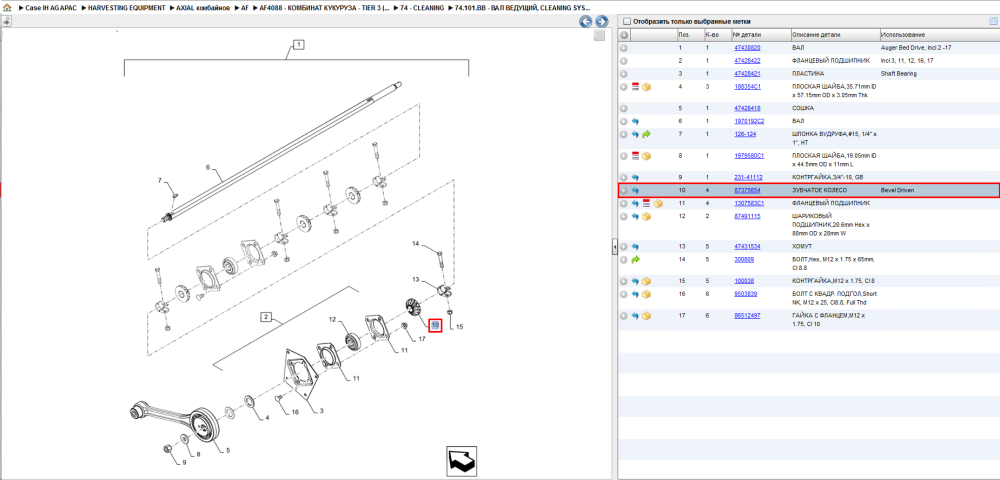Open part number link 87491115
The height and width of the screenshot is (480, 1000).
point(747,217)
